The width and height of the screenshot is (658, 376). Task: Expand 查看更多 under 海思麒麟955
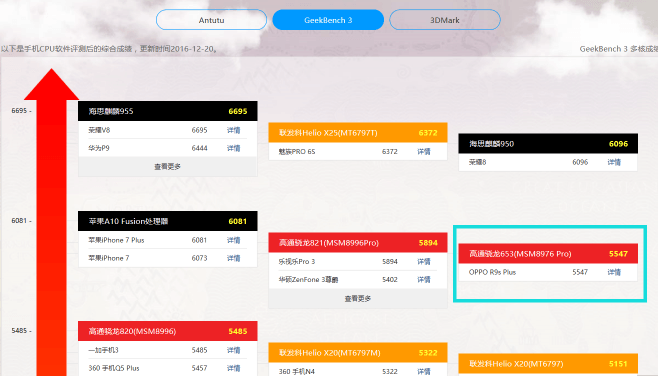[x=167, y=167]
